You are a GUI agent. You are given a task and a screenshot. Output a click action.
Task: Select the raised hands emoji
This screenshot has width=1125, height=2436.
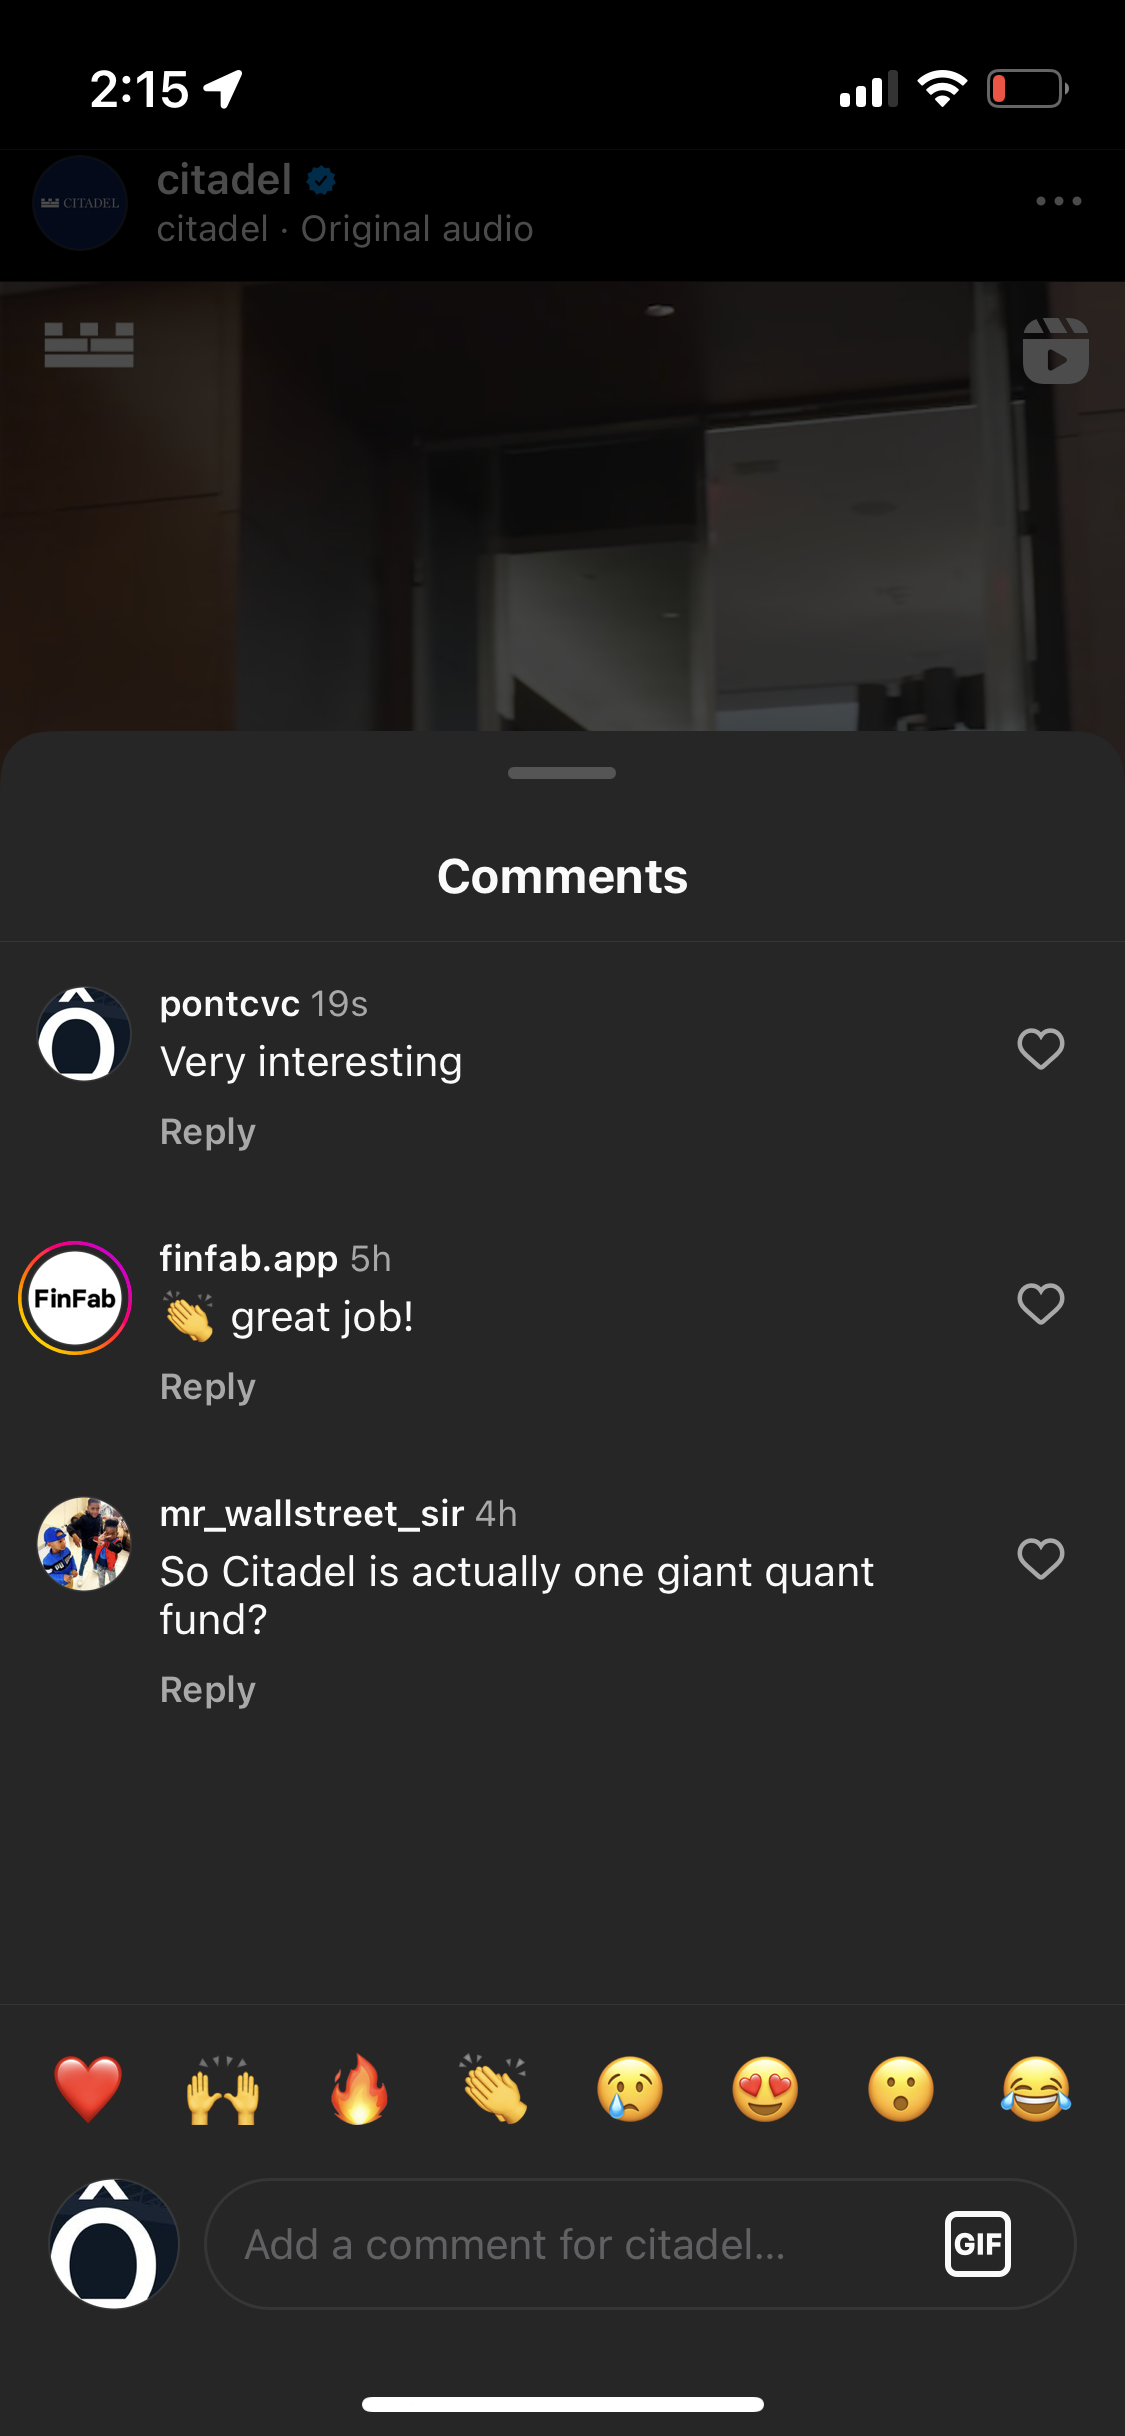coord(223,2089)
